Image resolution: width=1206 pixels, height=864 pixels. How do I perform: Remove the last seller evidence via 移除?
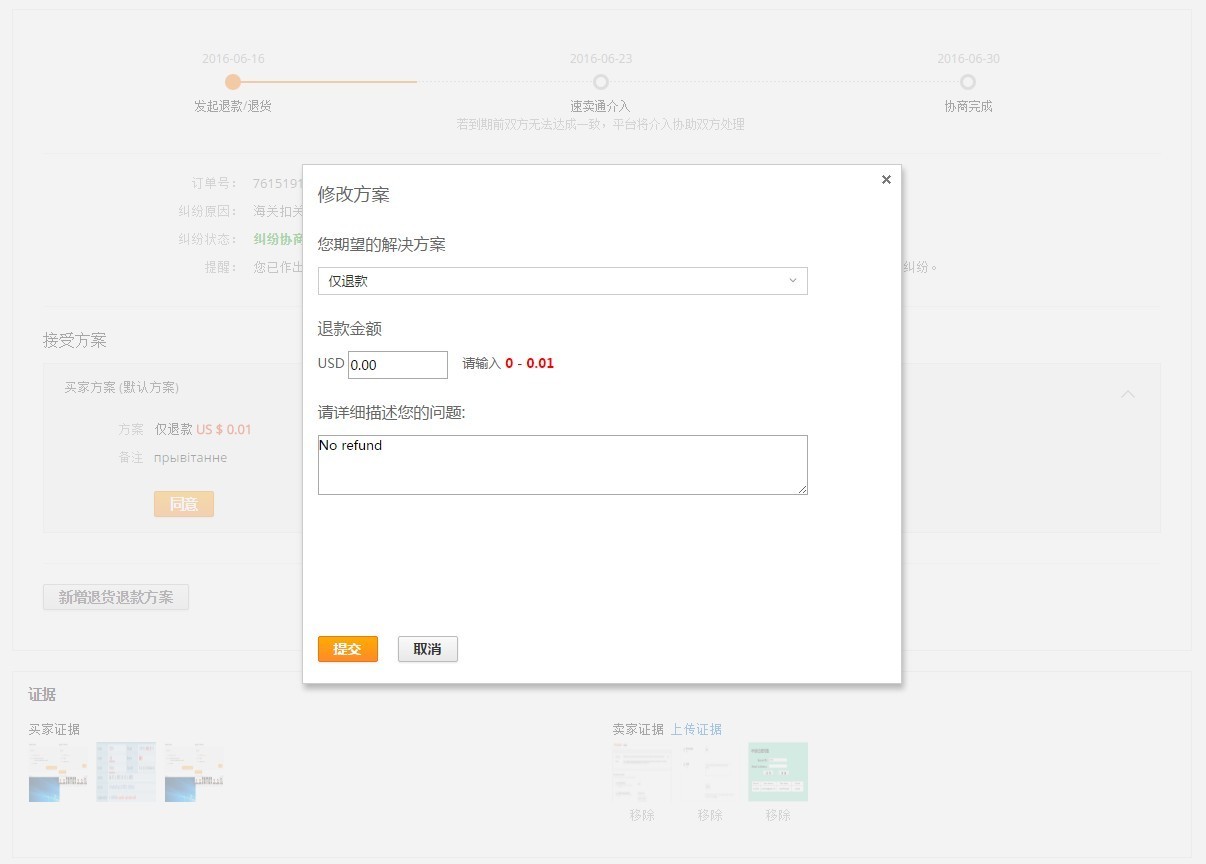(x=778, y=815)
